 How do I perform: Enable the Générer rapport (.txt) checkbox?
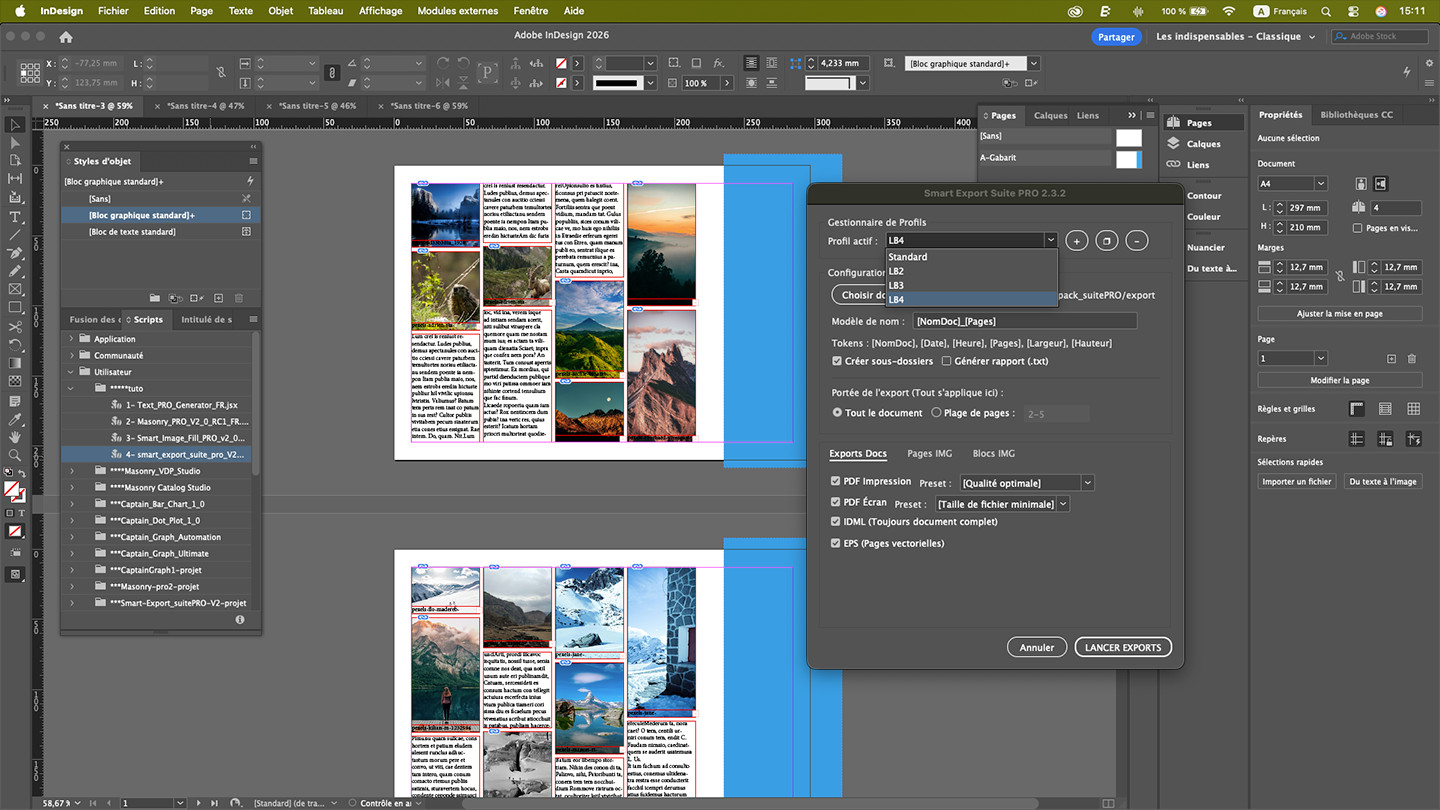pos(946,361)
